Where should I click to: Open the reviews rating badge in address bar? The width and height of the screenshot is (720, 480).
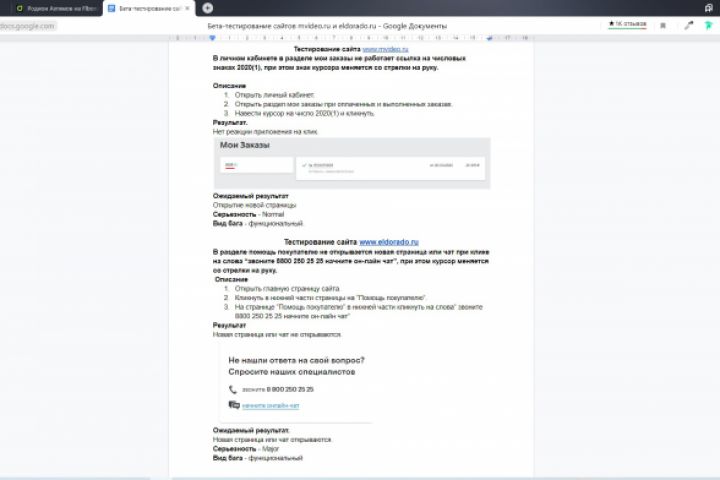[x=627, y=24]
